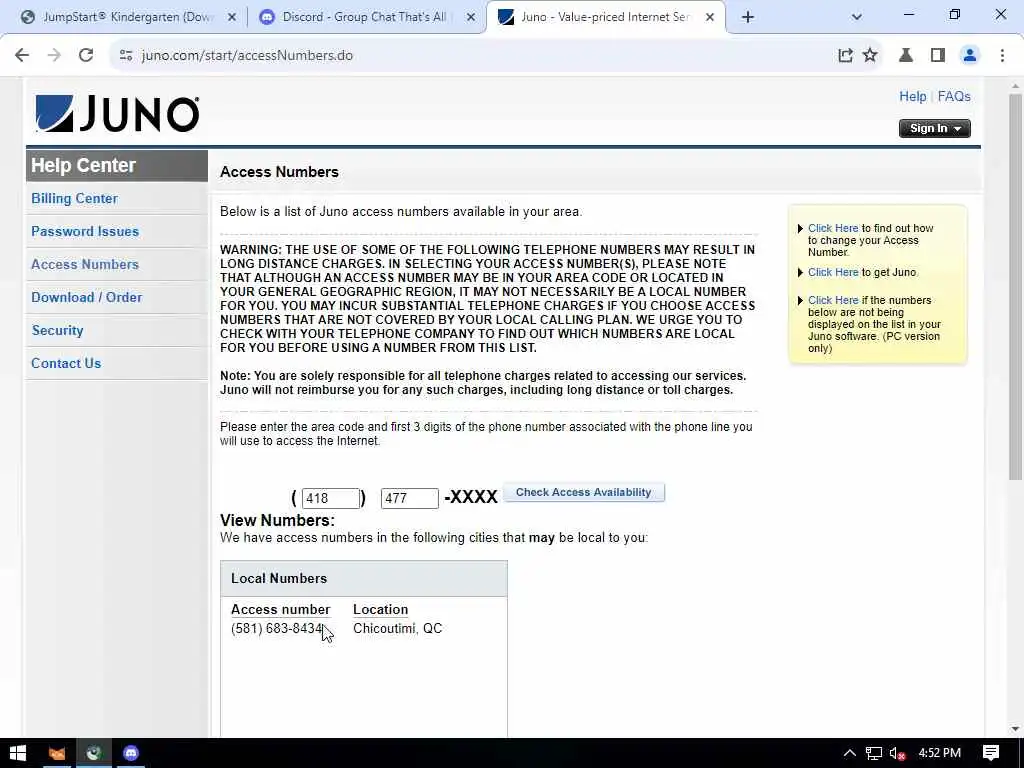Screen dimensions: 1024x768
Task: Open the Help link in header
Action: (912, 97)
